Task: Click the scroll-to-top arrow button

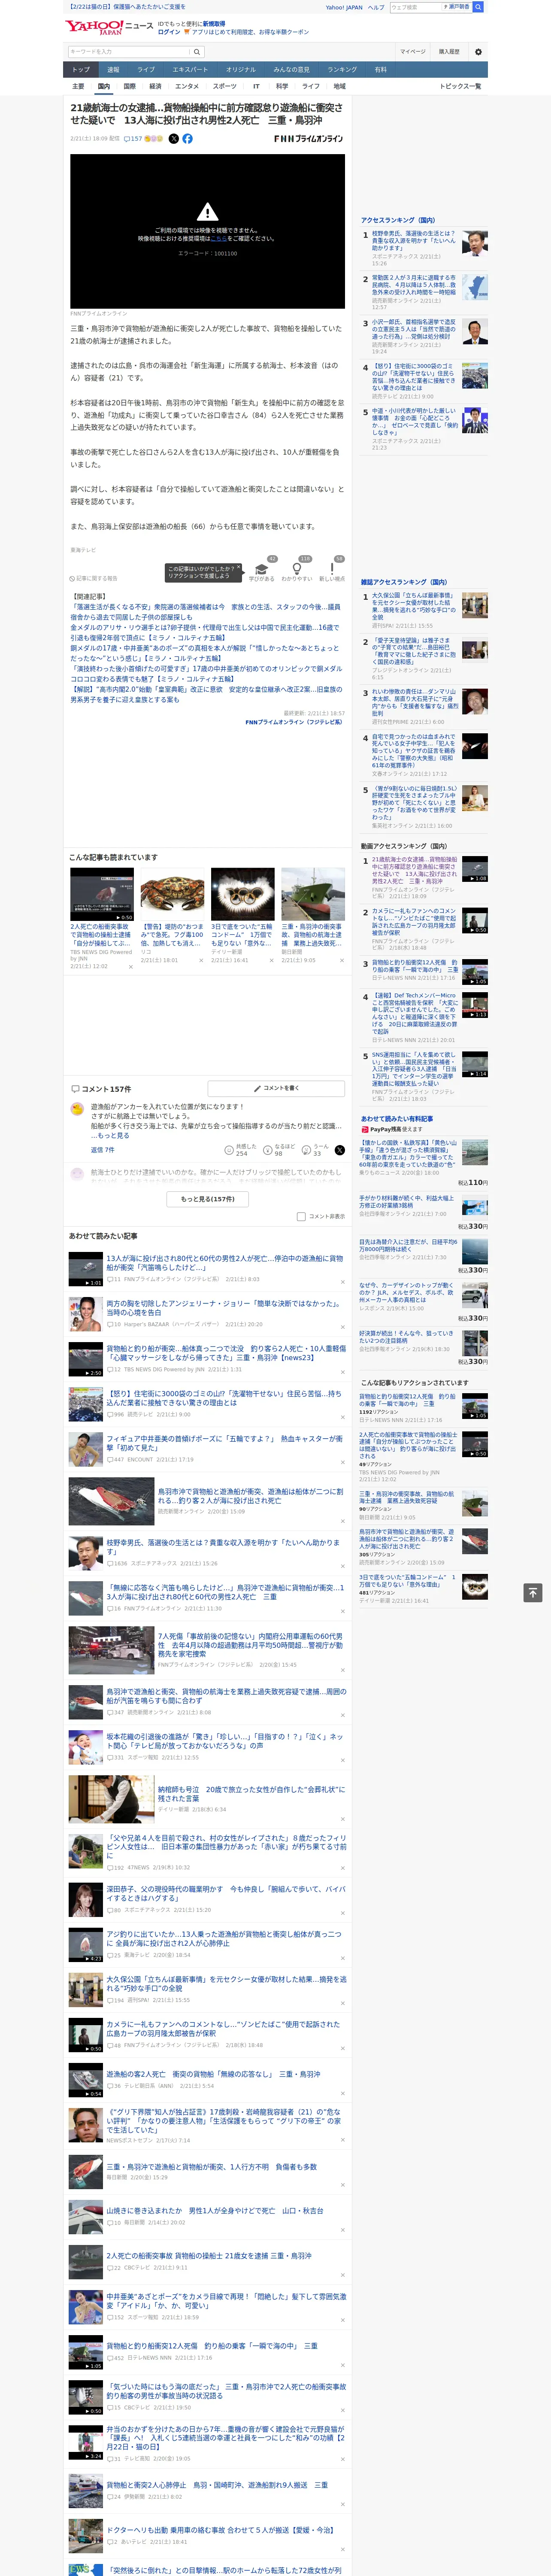Action: pyautogui.click(x=533, y=1592)
